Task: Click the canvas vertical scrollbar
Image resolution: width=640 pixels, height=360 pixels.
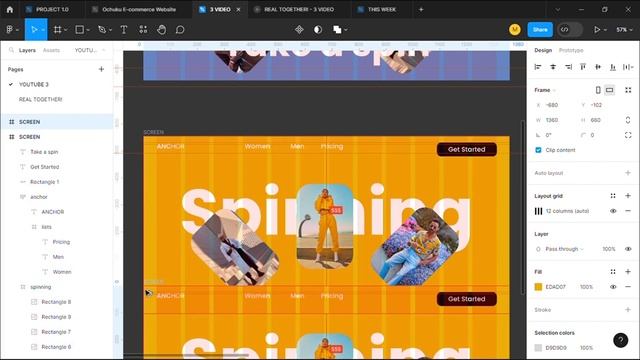Action: click(x=523, y=207)
